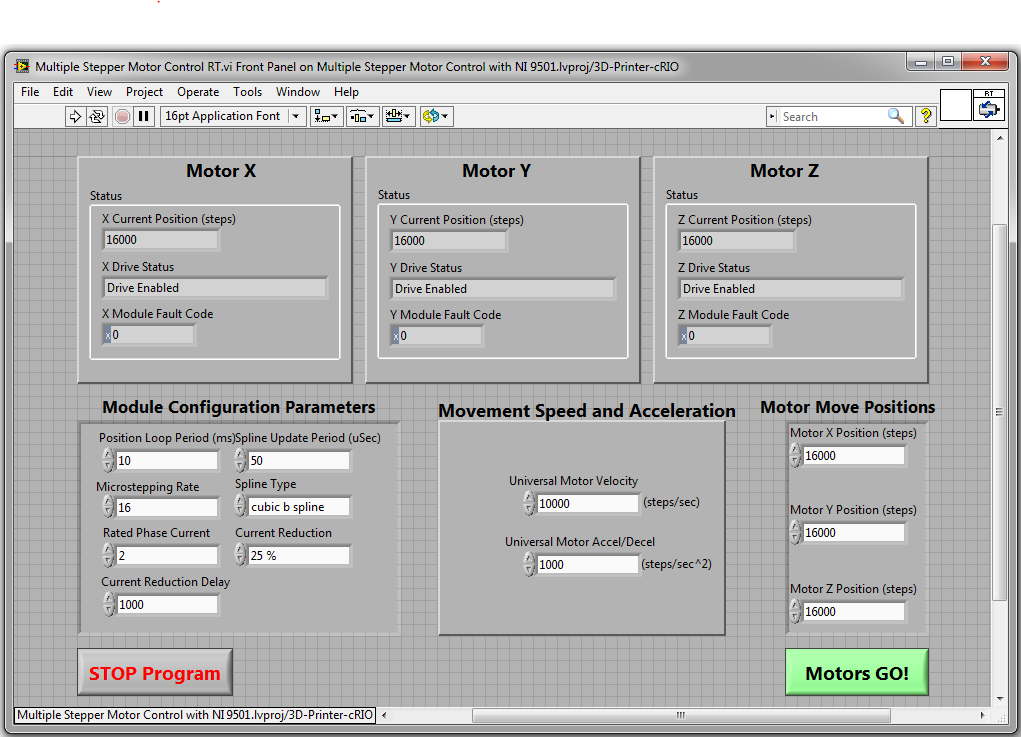Click the Pause toolbar icon
Viewport: 1021px width, 737px height.
pos(144,116)
